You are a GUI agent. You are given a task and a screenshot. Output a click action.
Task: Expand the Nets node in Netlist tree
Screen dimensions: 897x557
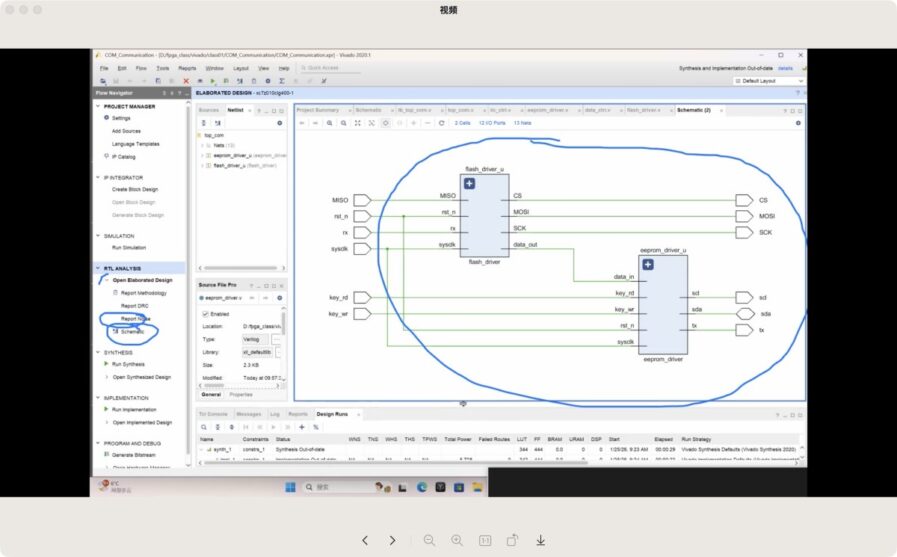point(203,145)
